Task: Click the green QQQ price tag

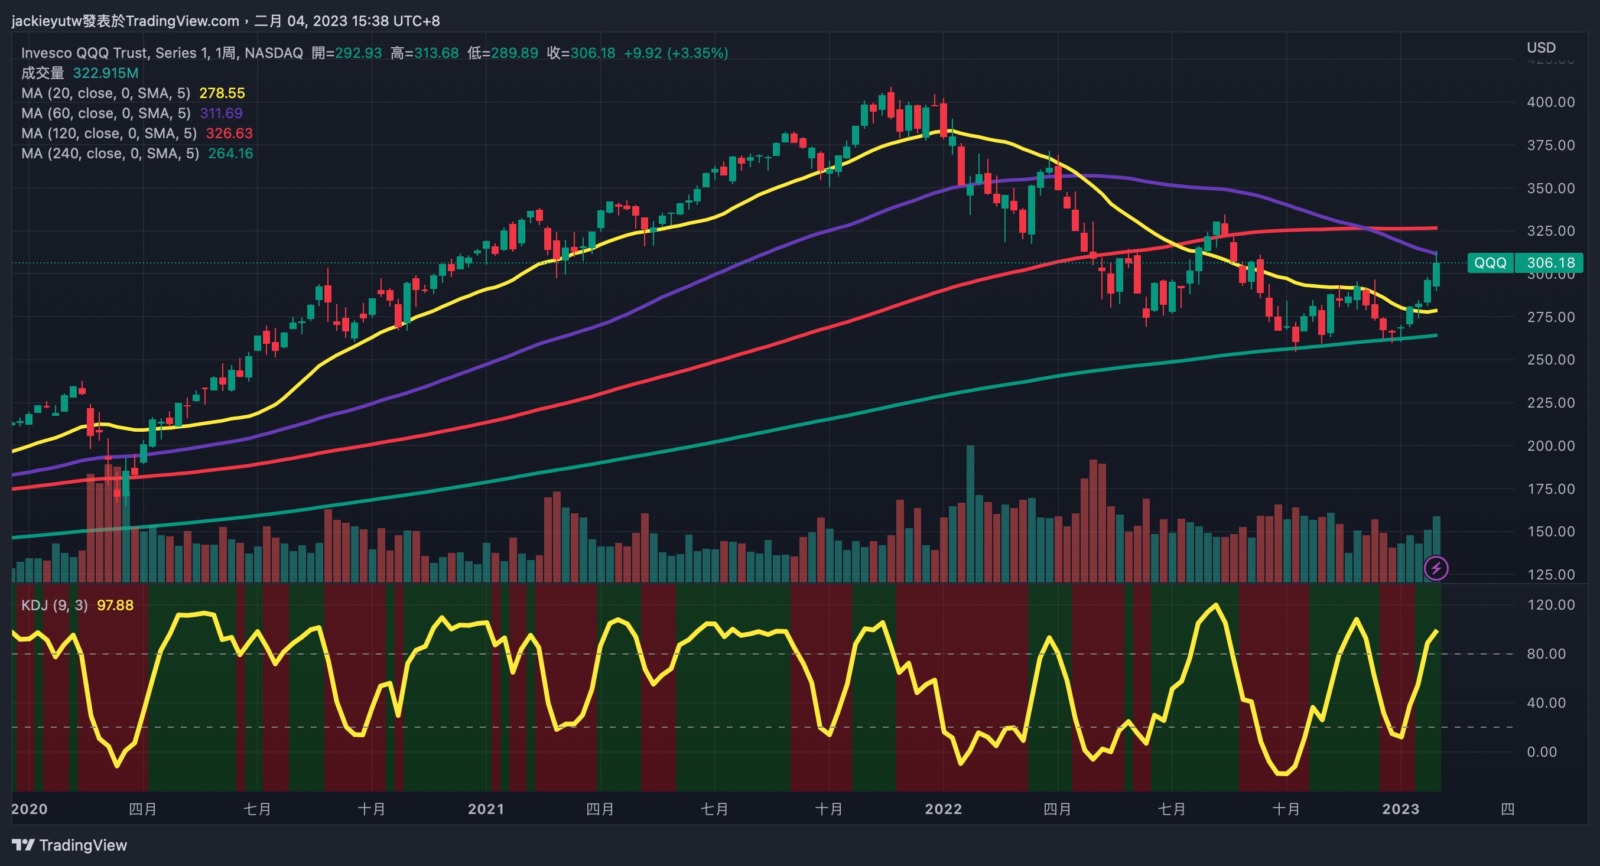Action: (x=1489, y=263)
